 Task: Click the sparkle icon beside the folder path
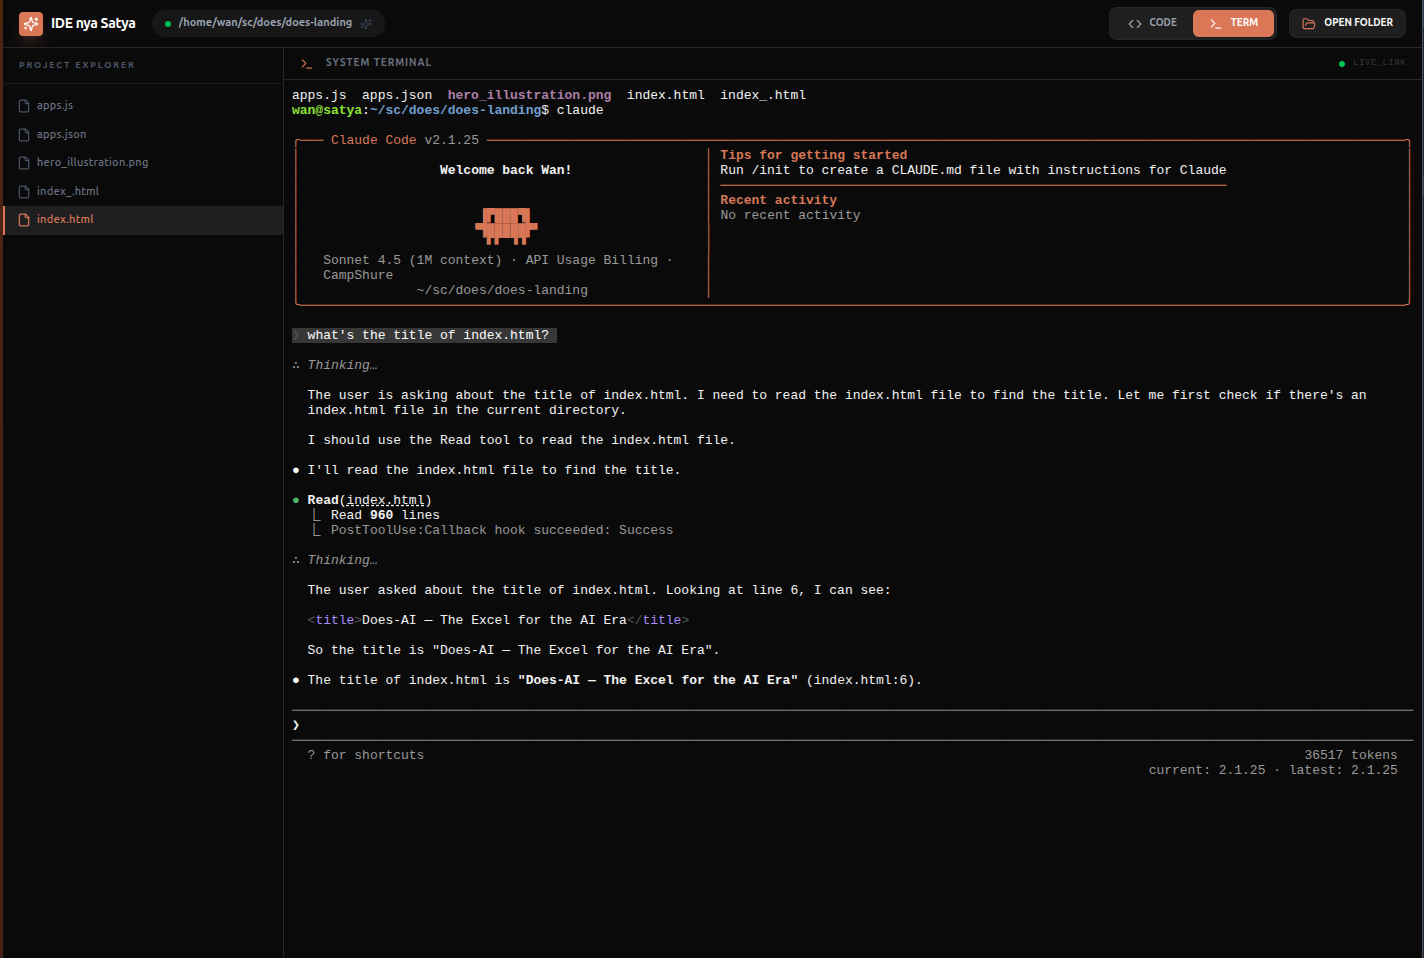click(x=366, y=23)
